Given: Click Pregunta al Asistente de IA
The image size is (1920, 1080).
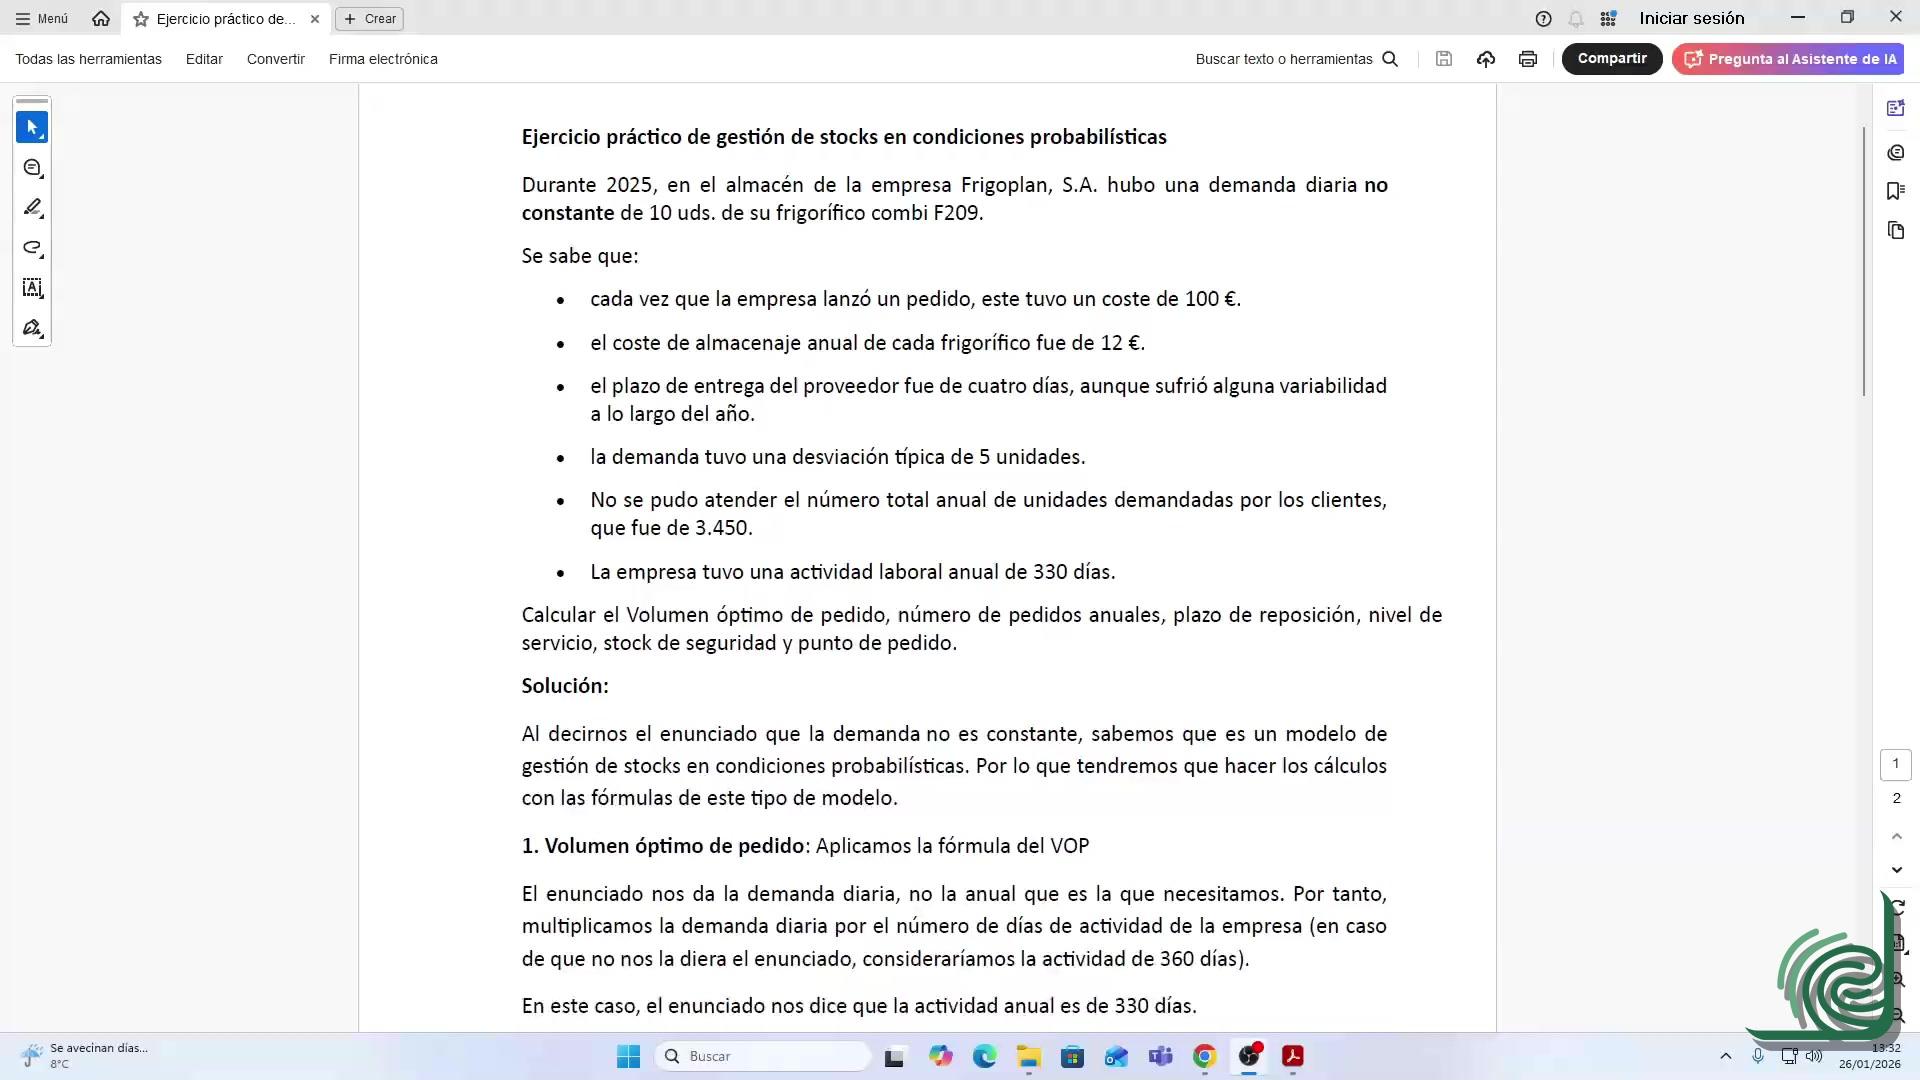Looking at the screenshot, I should pos(1788,59).
